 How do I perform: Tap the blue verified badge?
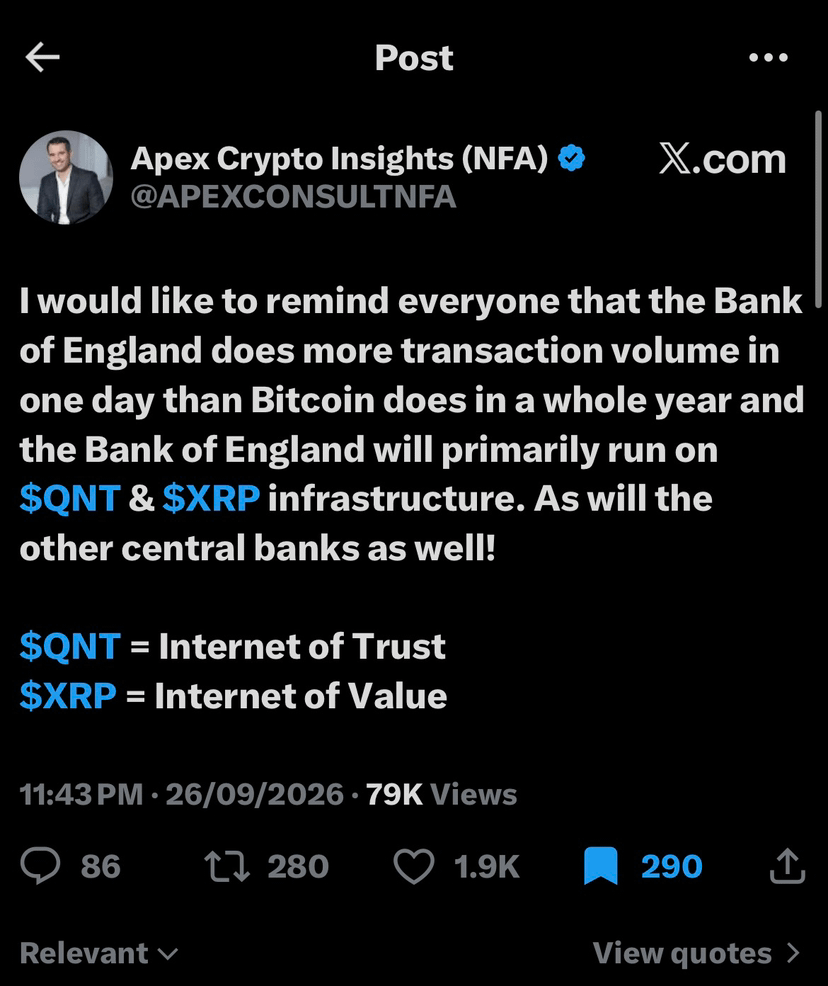pyautogui.click(x=571, y=158)
